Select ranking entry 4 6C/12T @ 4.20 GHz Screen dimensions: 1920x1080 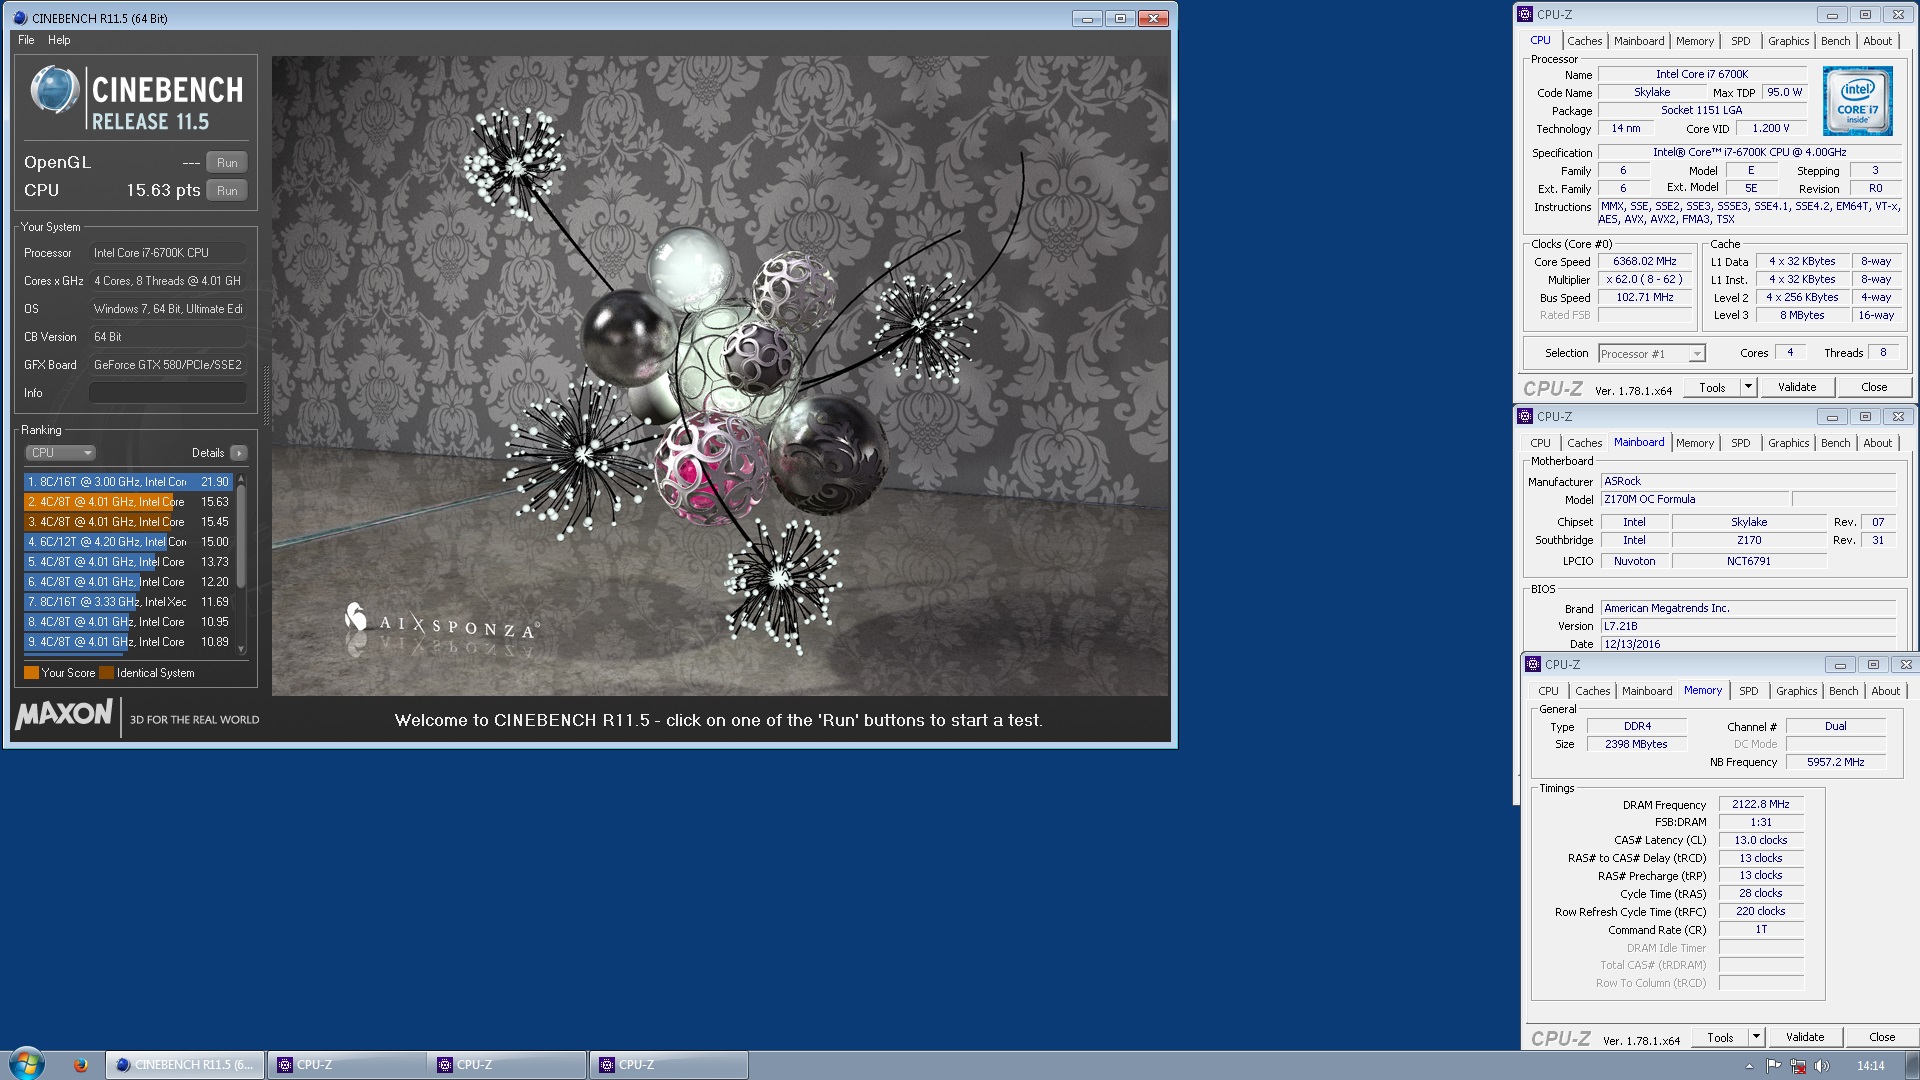point(128,542)
